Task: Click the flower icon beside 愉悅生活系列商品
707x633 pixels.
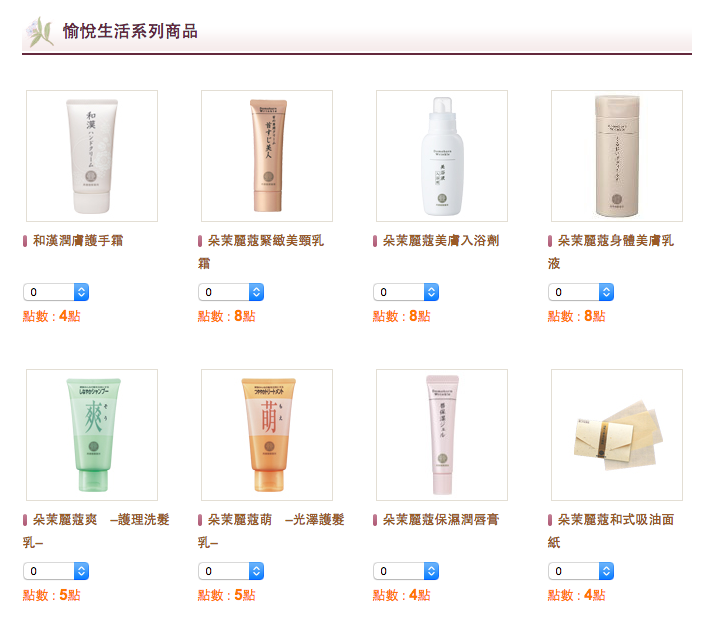Action: click(x=41, y=32)
